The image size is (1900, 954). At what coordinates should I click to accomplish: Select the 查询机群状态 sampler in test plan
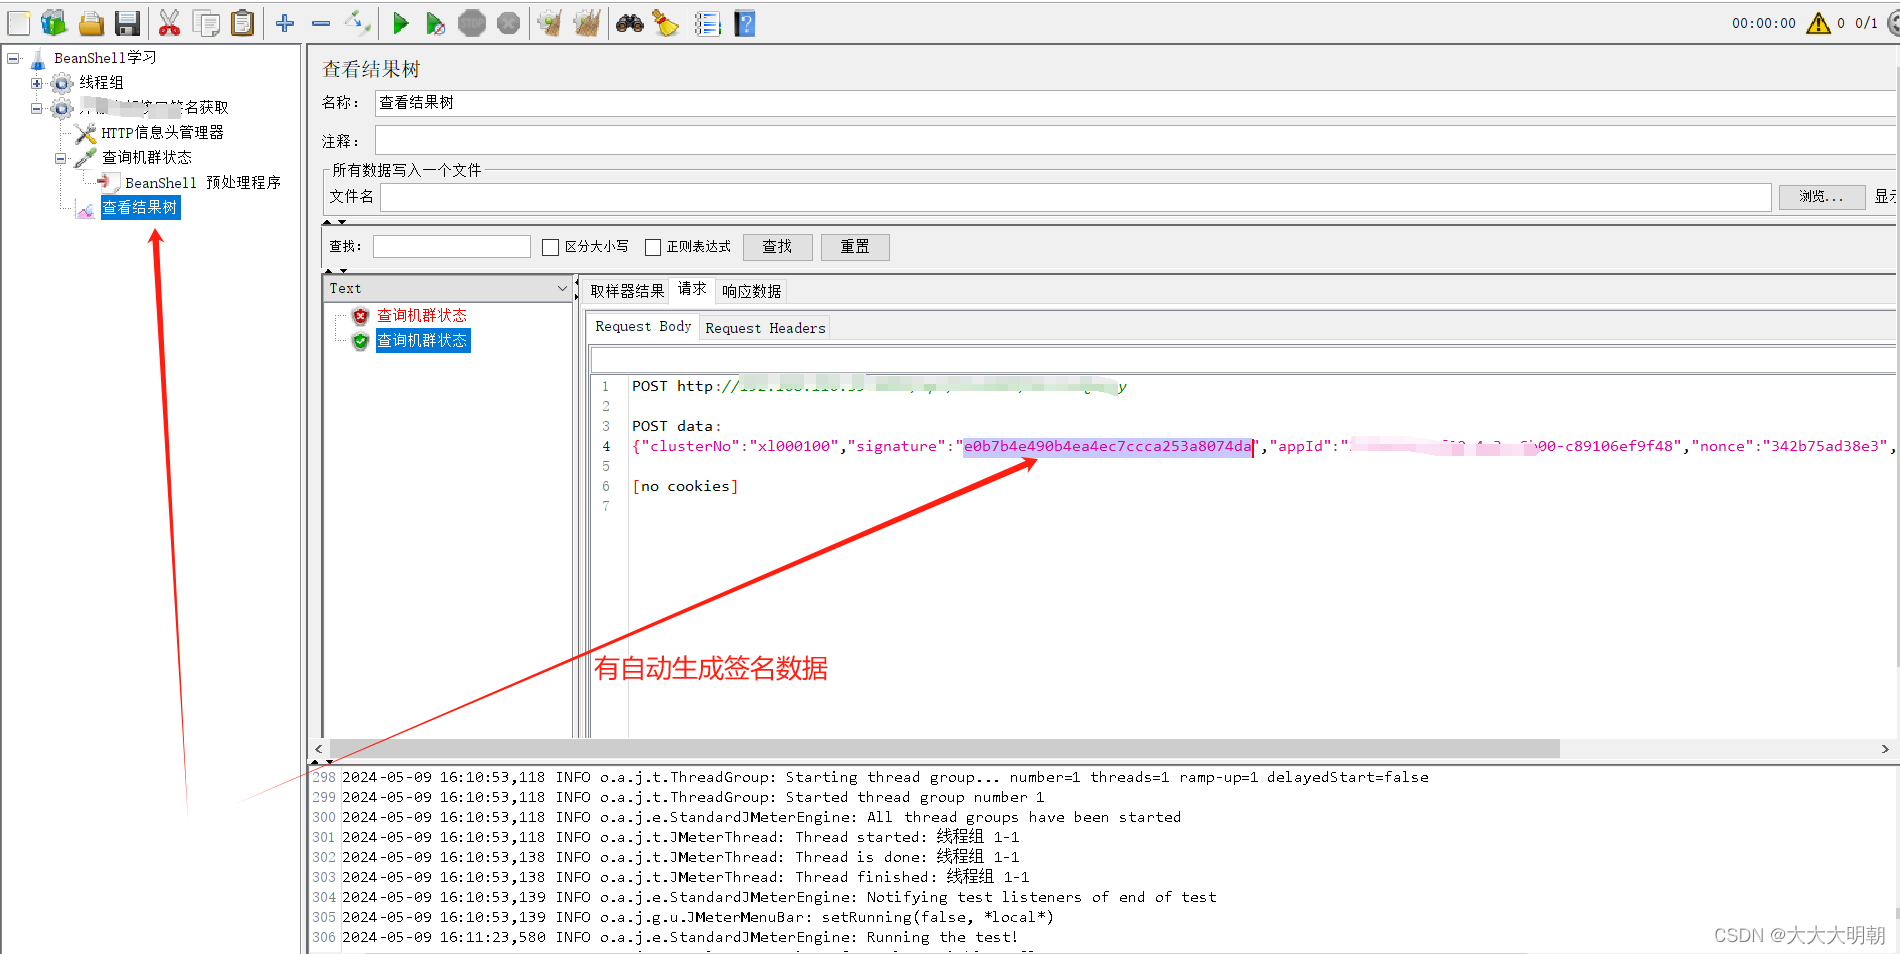tap(147, 157)
